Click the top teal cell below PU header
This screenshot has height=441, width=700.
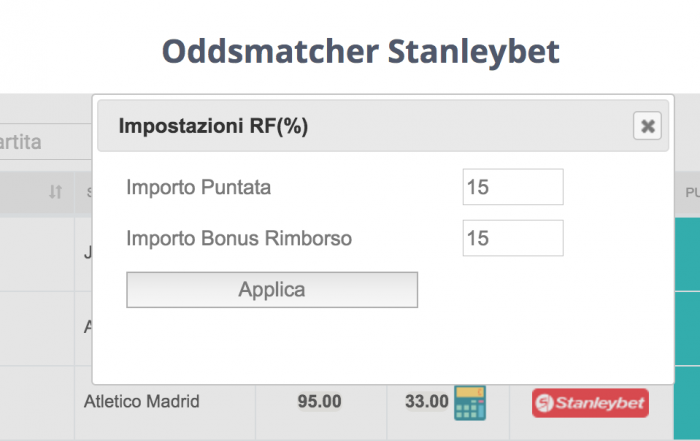687,254
